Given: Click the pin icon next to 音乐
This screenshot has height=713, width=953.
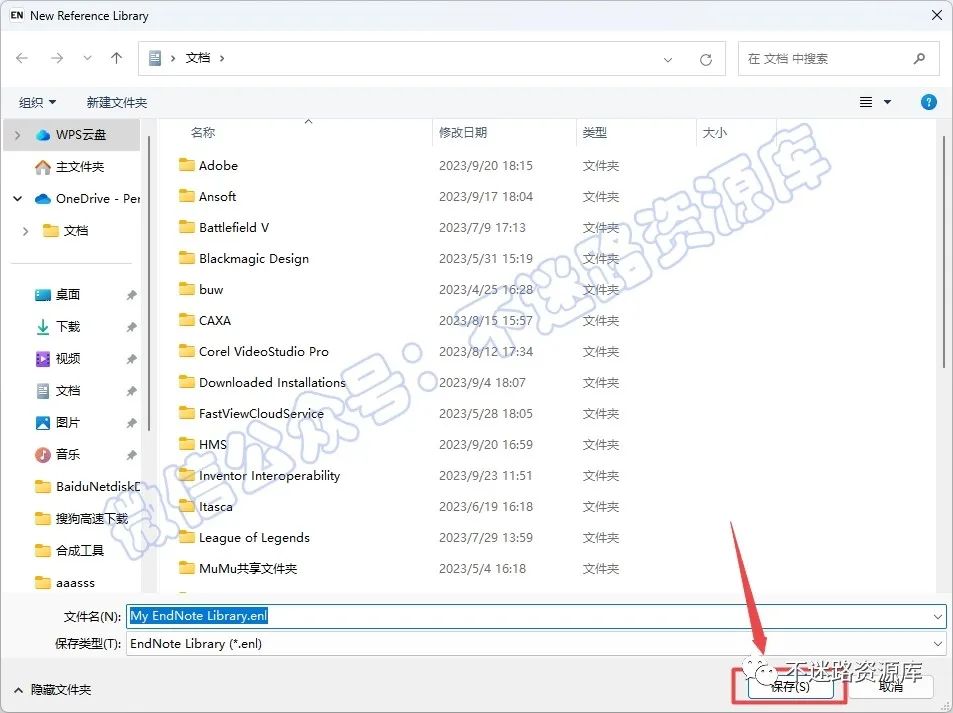Looking at the screenshot, I should tap(131, 455).
